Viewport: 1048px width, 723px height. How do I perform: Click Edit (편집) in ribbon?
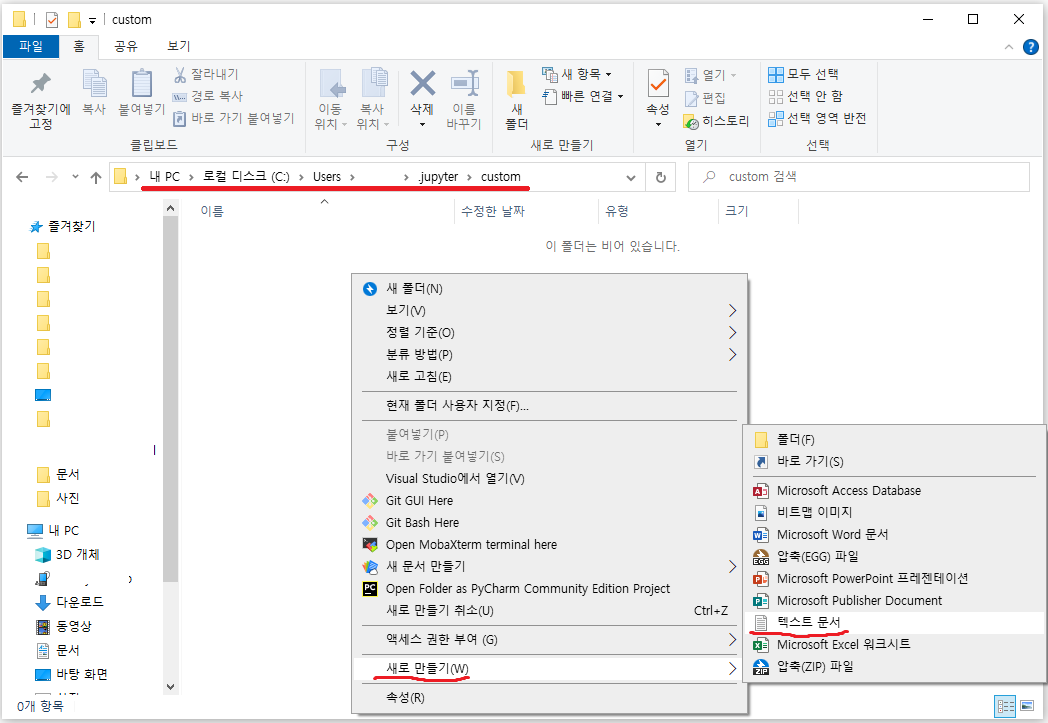click(706, 98)
